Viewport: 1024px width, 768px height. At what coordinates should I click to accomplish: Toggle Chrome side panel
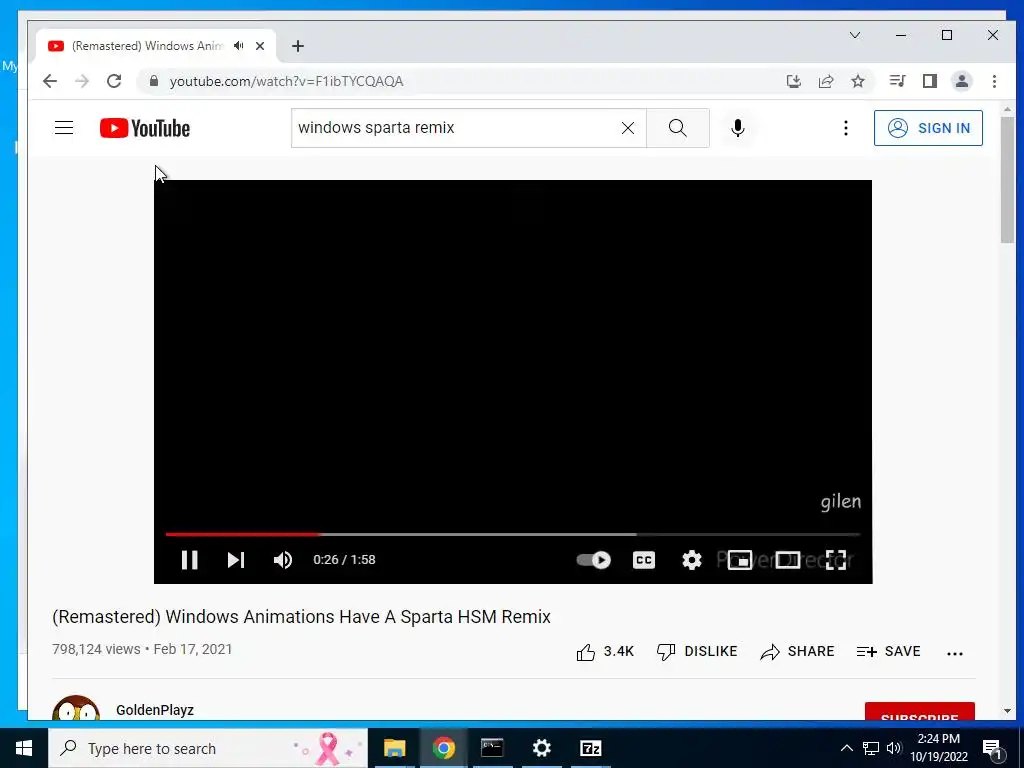tap(930, 81)
